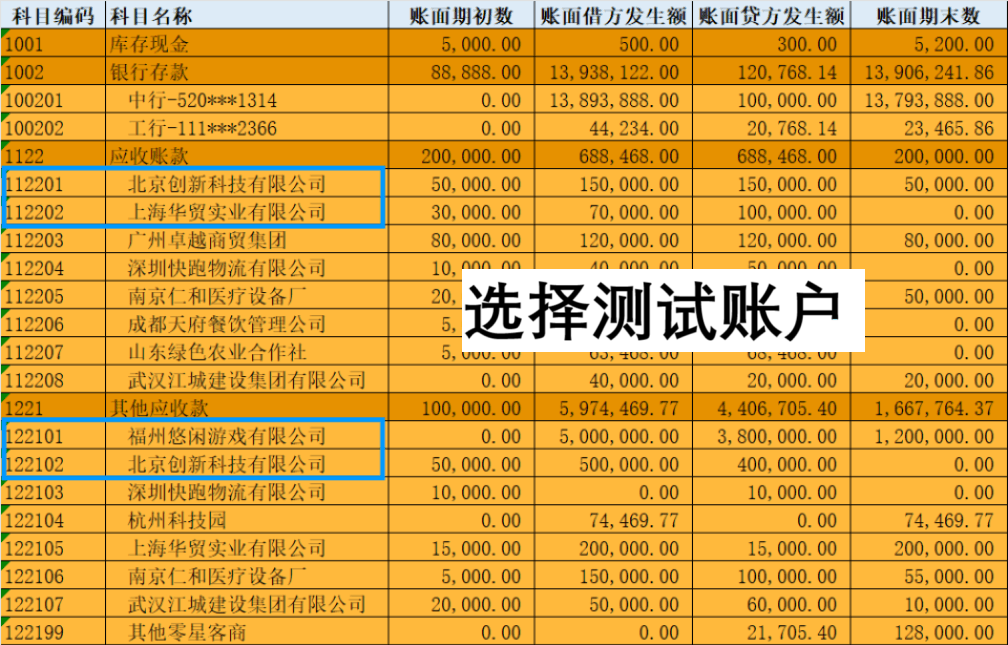This screenshot has height=645, width=1008.
Task: Select account code 1002 cell
Action: (x=53, y=72)
